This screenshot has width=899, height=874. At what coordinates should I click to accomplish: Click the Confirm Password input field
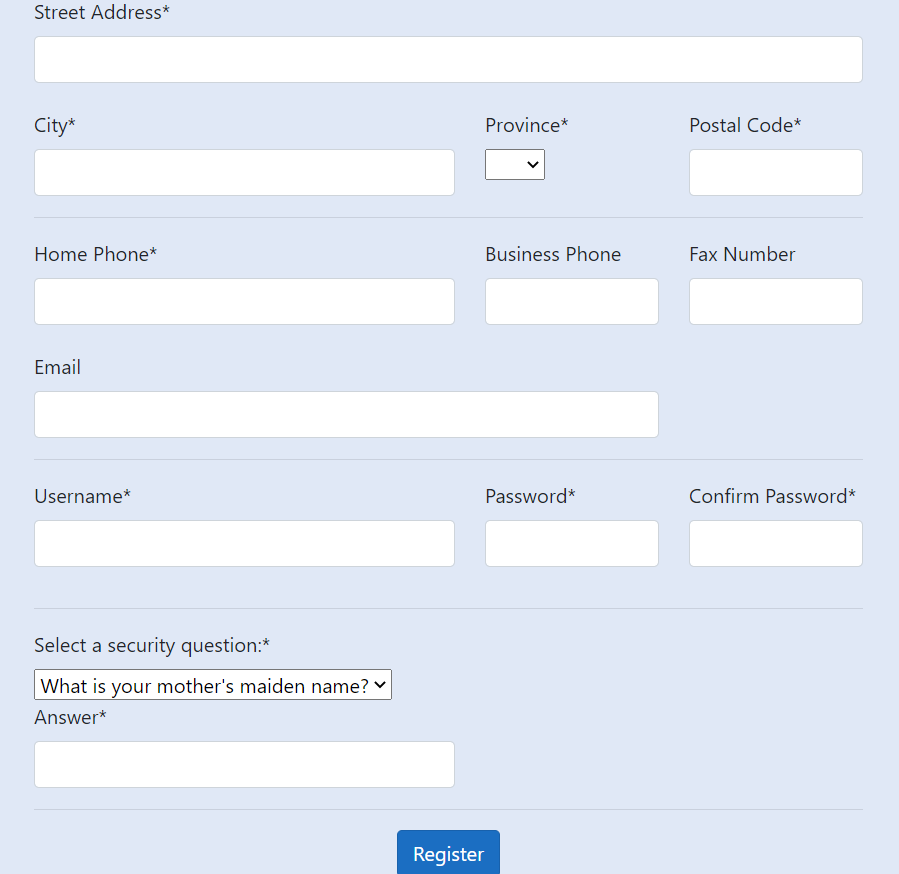click(775, 543)
